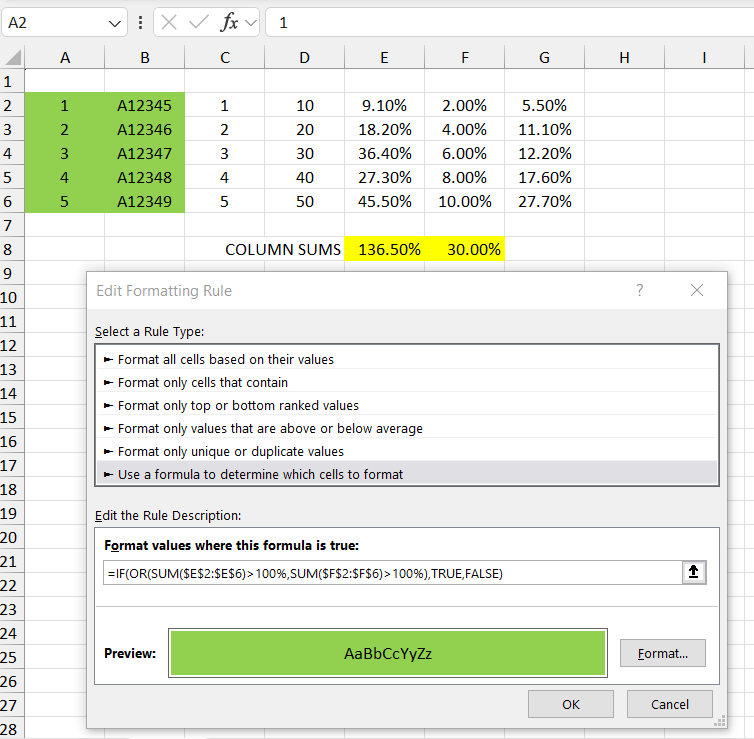Click the rule formula input field
The height and width of the screenshot is (739, 754).
pyautogui.click(x=393, y=573)
